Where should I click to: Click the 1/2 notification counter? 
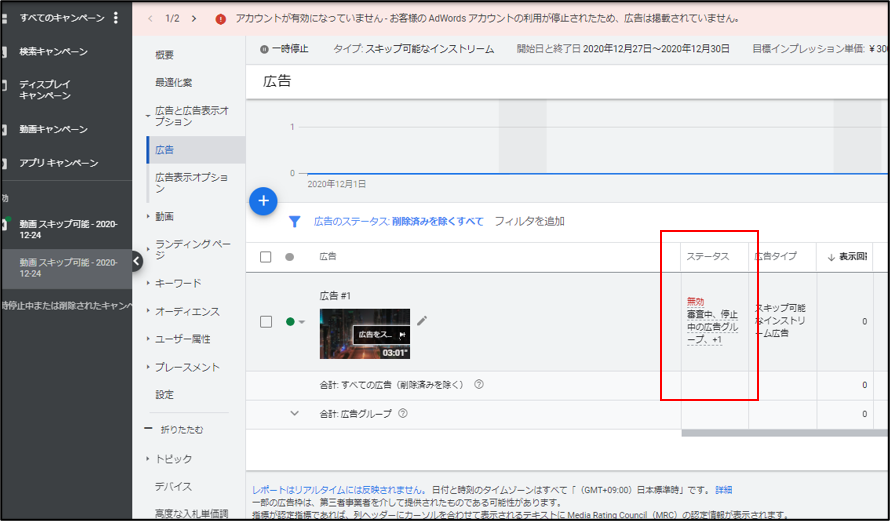(172, 18)
